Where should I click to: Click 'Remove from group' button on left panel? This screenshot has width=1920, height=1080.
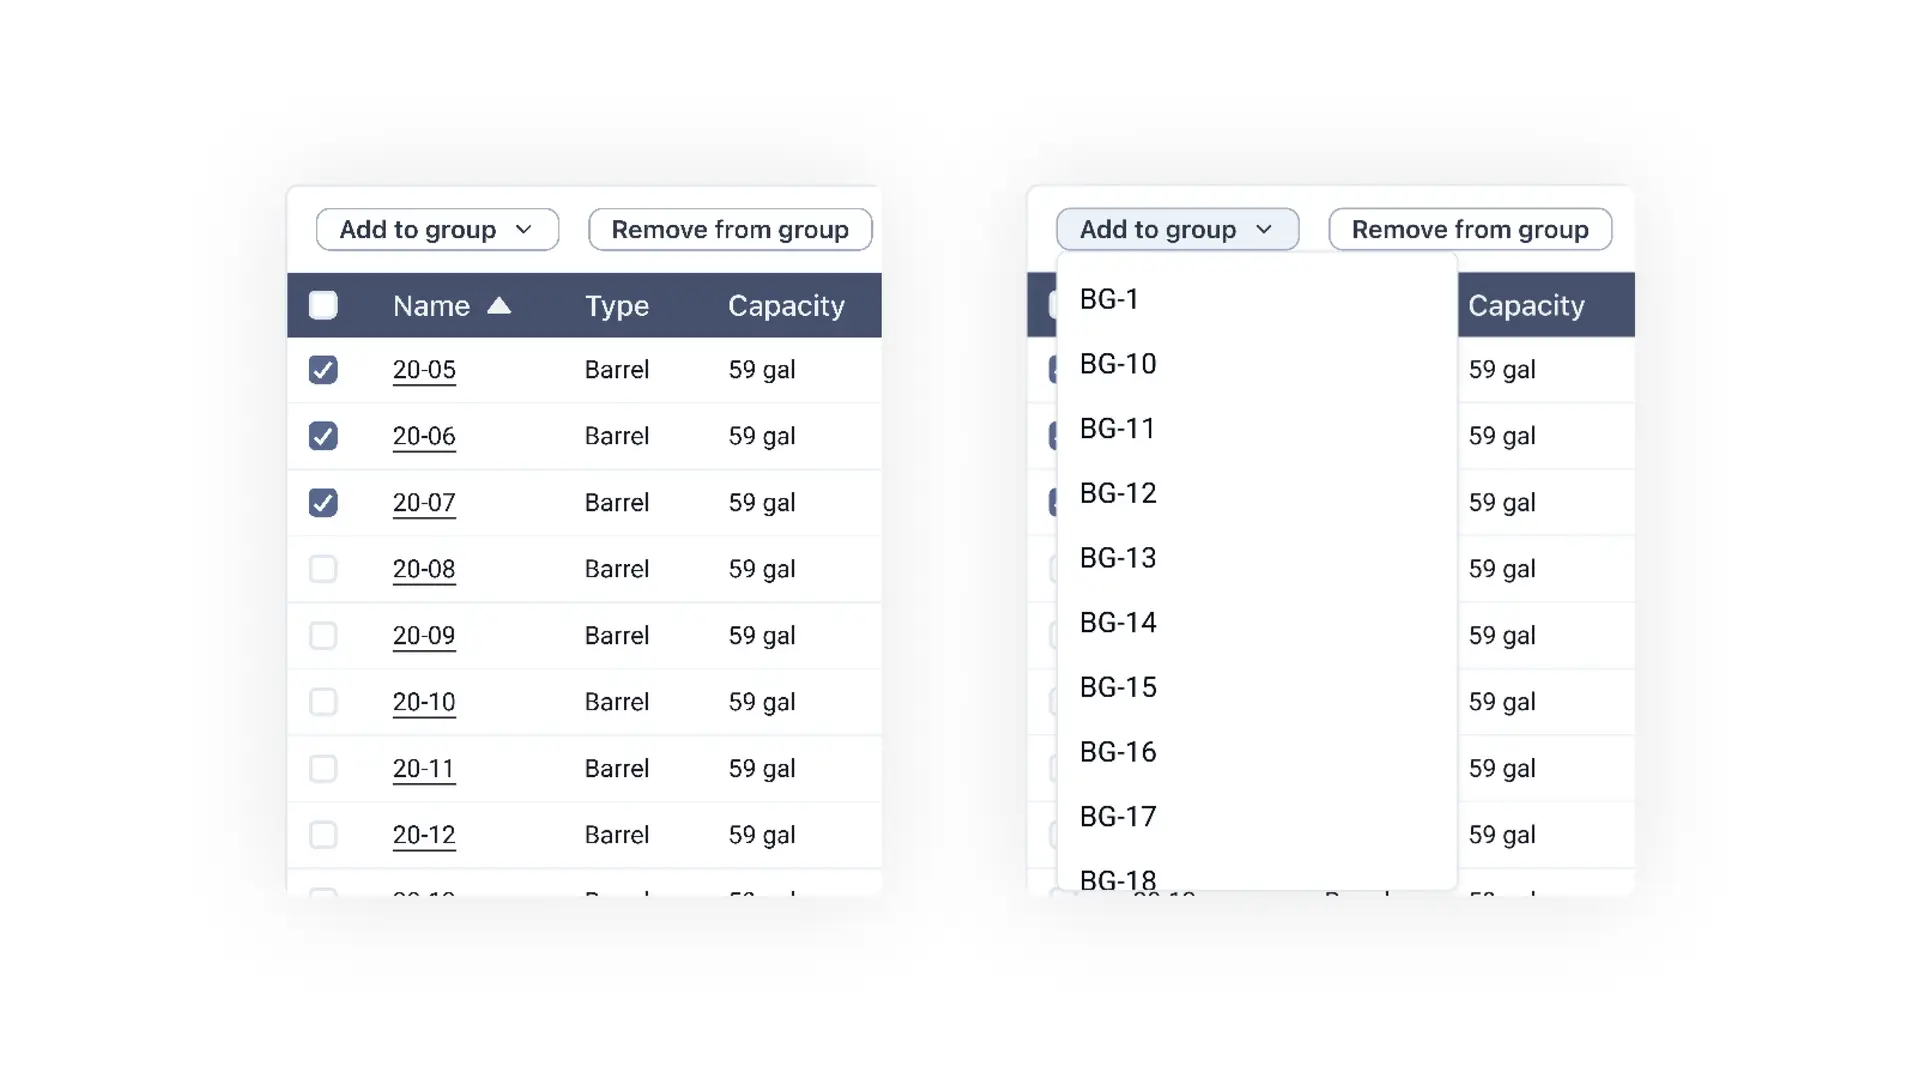click(731, 229)
